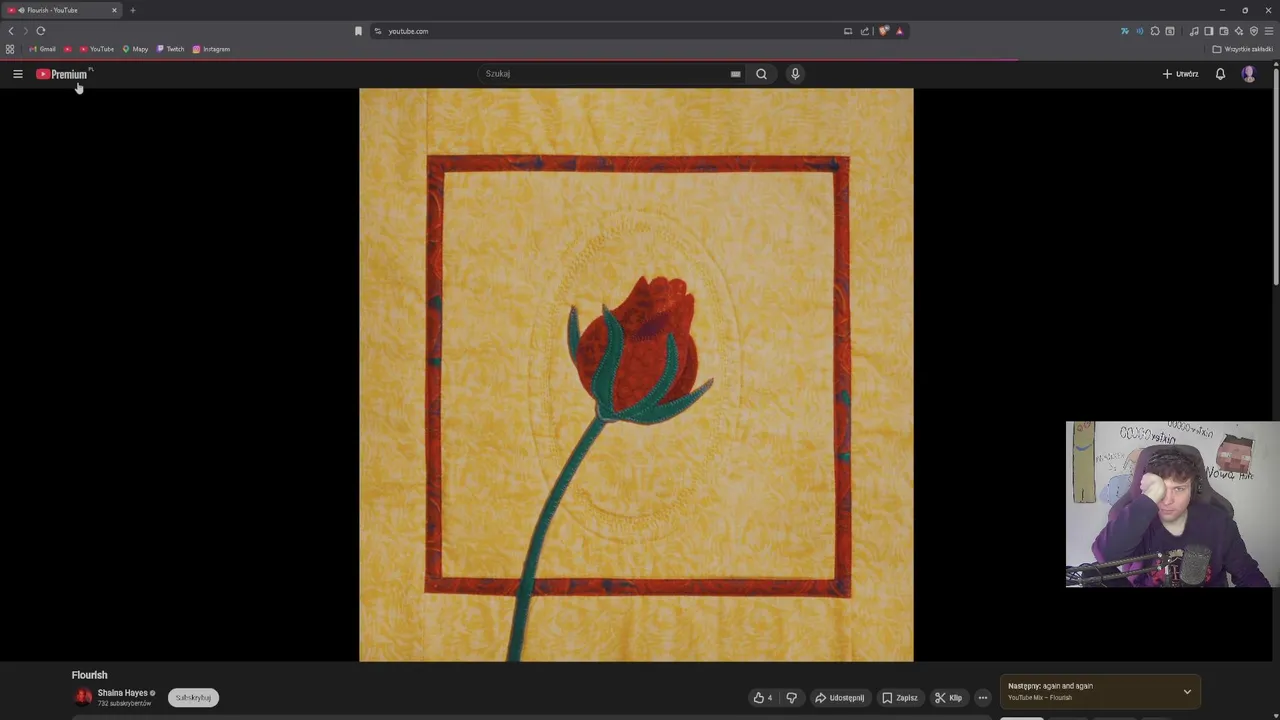Open the Mapy bookmark
Screen dimensions: 1280x720
coord(135,49)
